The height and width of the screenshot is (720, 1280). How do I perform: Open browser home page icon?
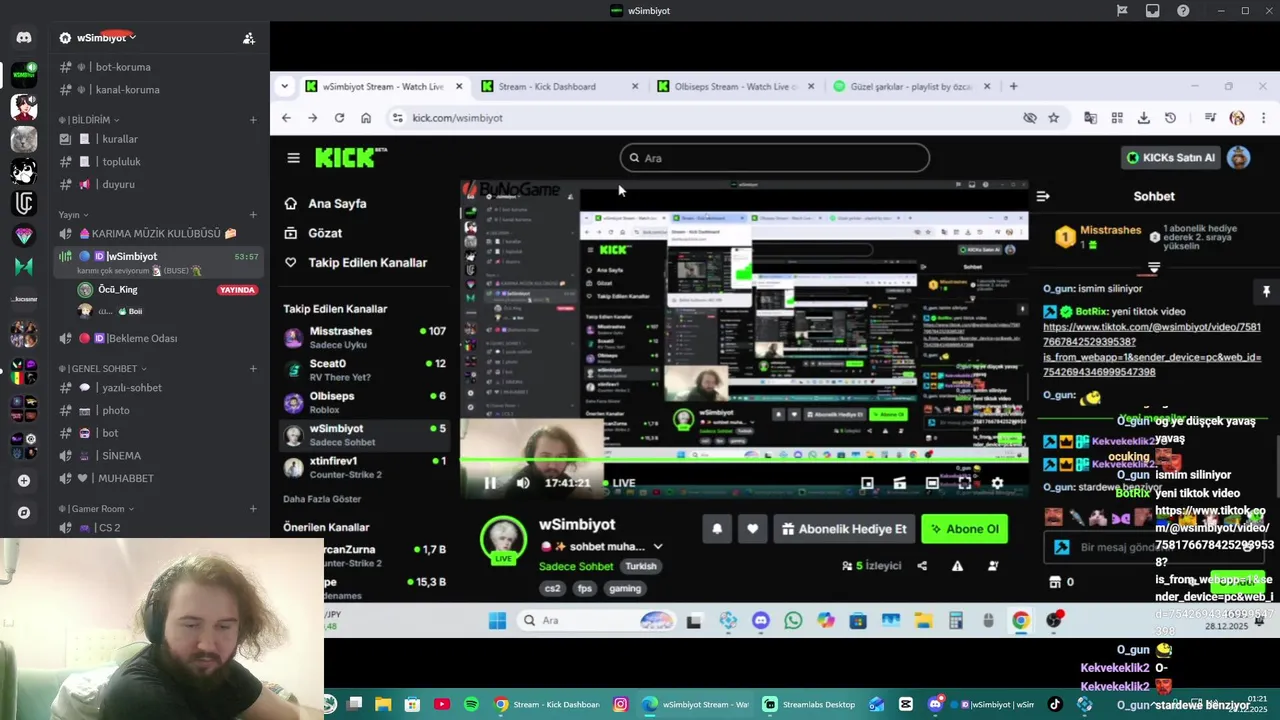[366, 118]
